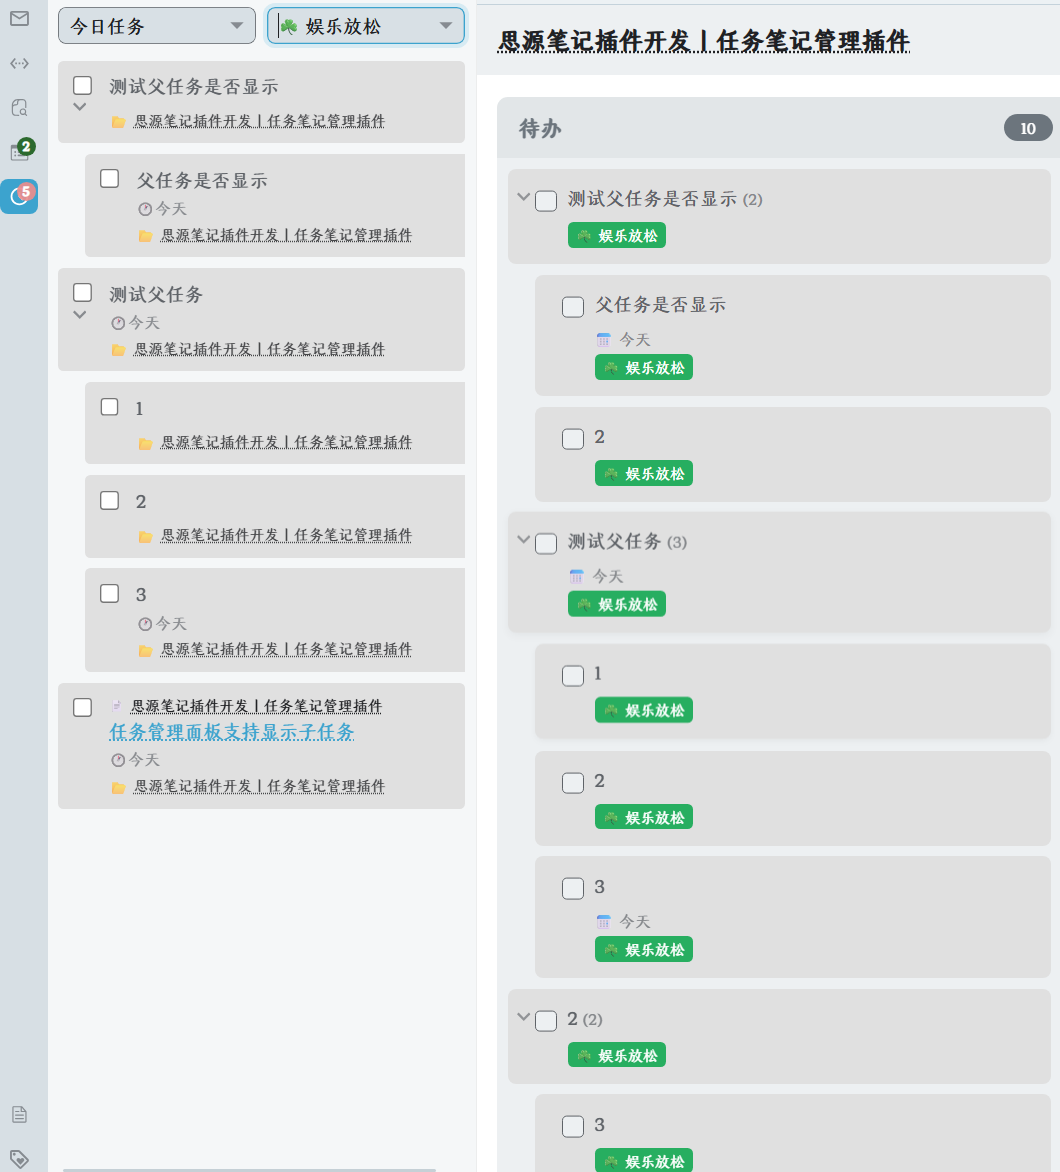The image size is (1060, 1172).
Task: Open folder link under 父任务是否显示 in left list
Action: (286, 235)
